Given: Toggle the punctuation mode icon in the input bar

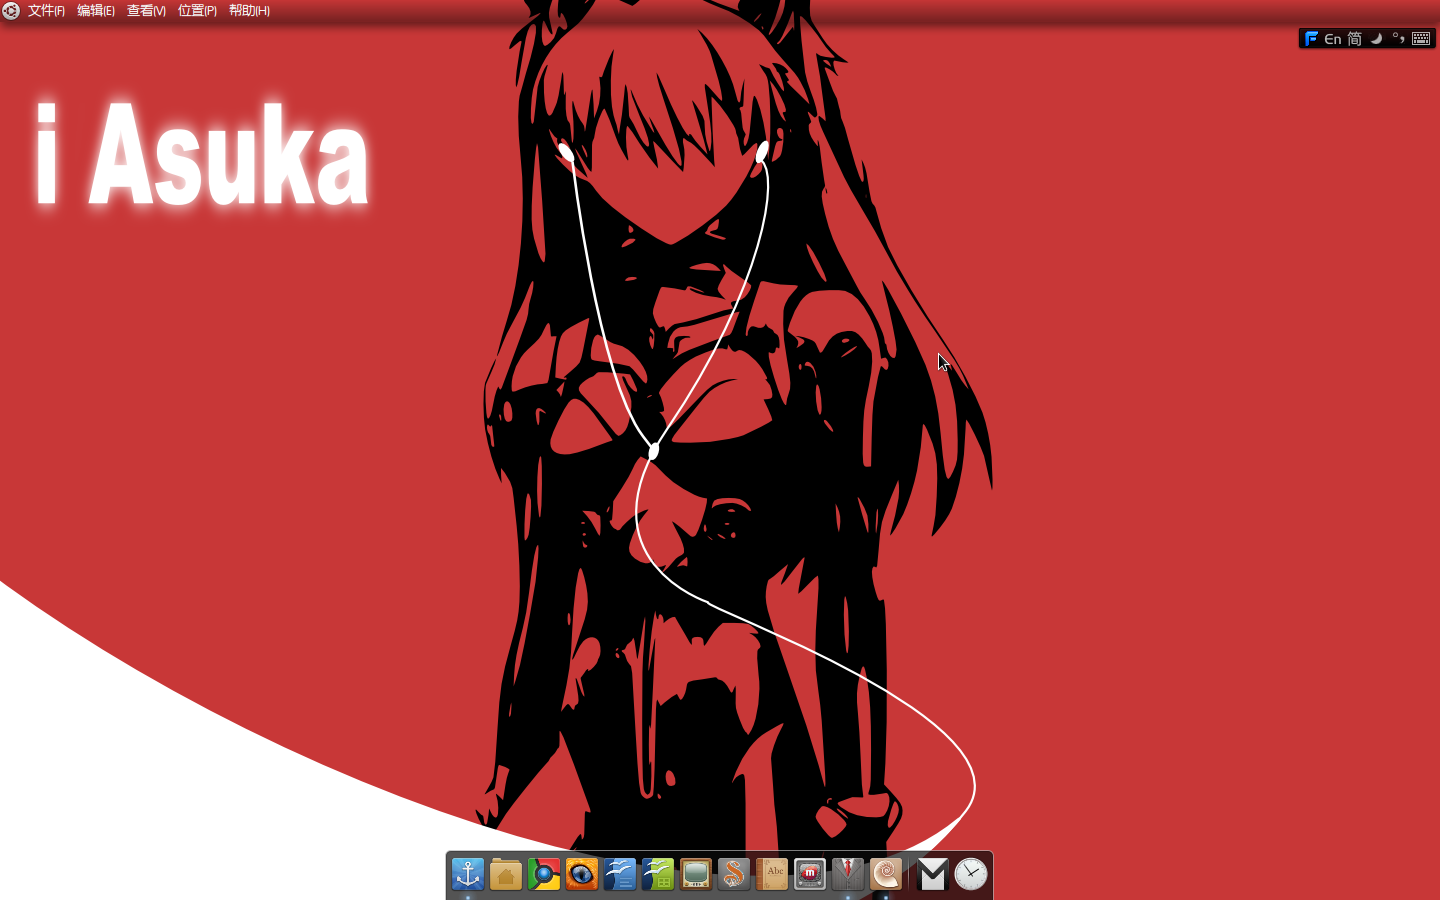Looking at the screenshot, I should 1398,39.
